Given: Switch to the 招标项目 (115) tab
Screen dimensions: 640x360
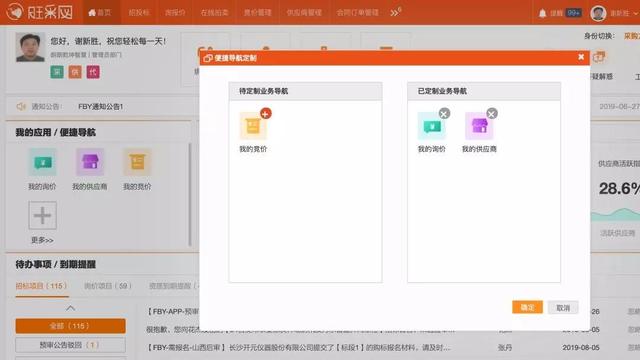Looking at the screenshot, I should (42, 286).
